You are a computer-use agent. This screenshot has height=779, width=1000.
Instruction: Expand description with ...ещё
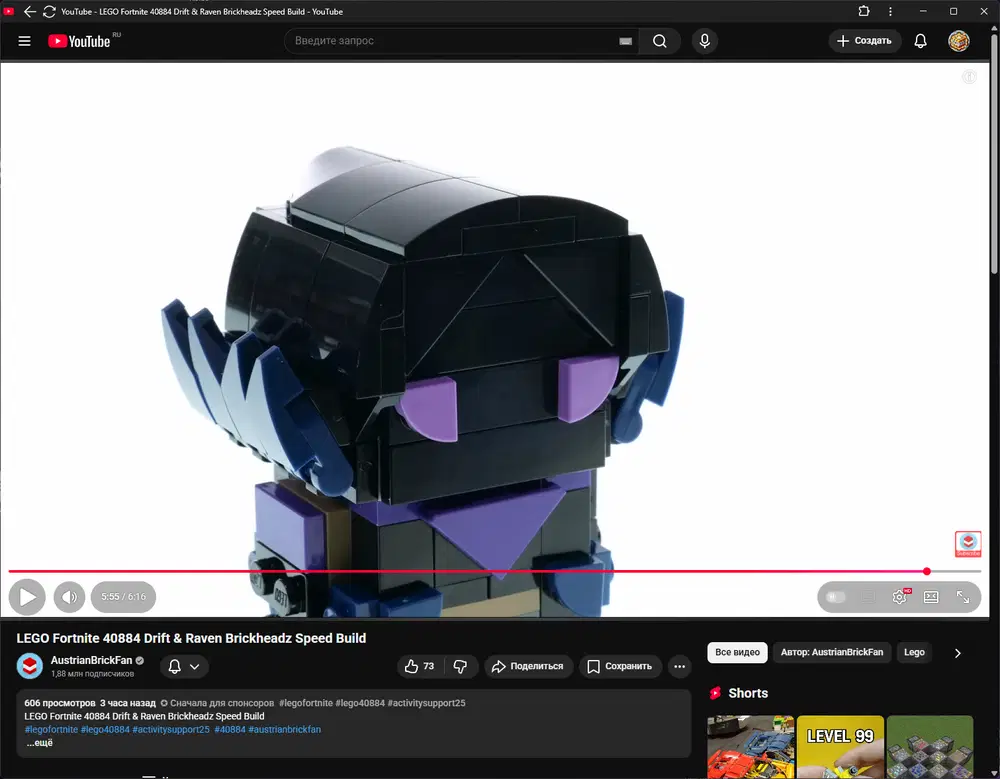(x=40, y=743)
